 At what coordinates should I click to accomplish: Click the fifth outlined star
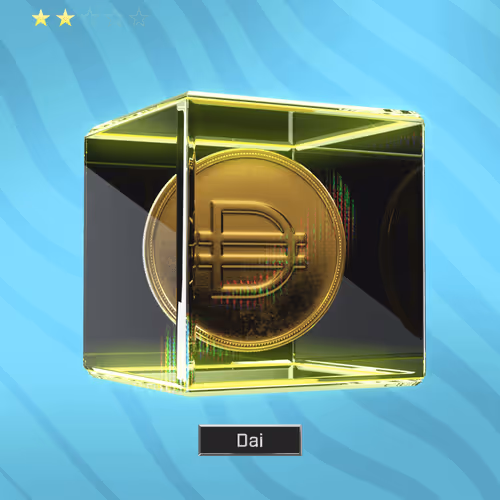[139, 18]
